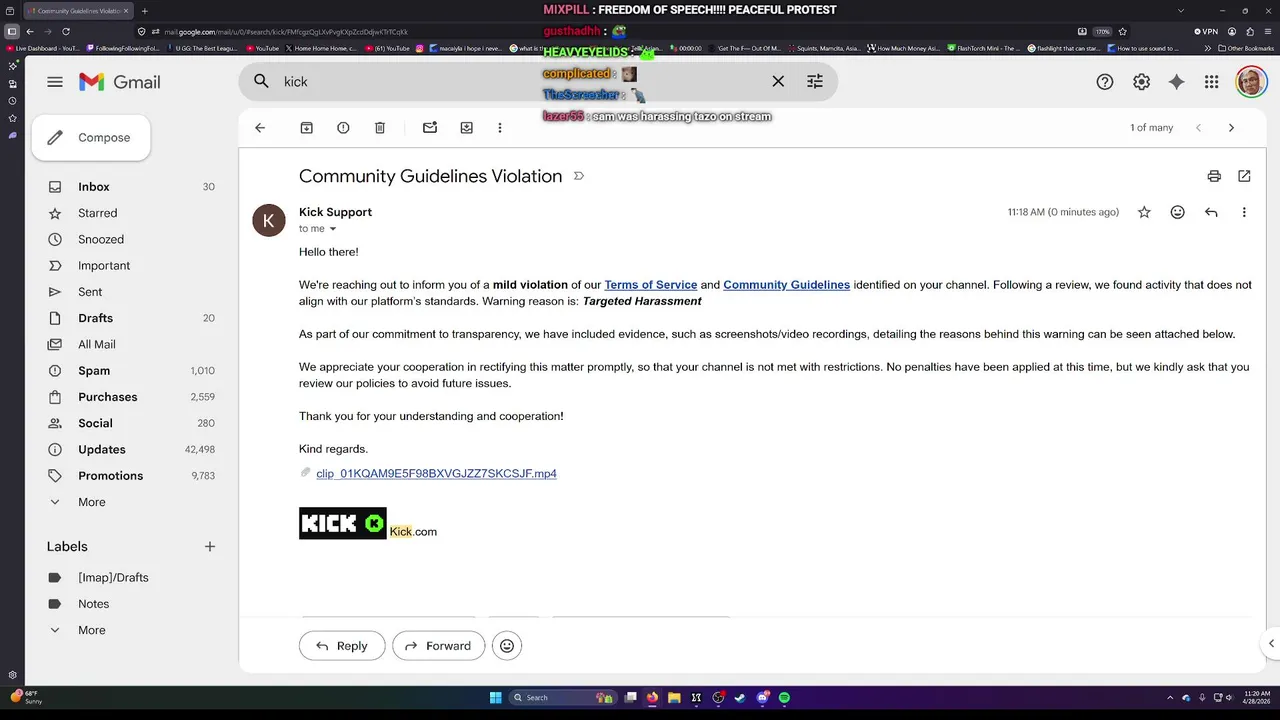Image resolution: width=1280 pixels, height=720 pixels.
Task: Reply using the header arrow icon
Action: 1211,212
